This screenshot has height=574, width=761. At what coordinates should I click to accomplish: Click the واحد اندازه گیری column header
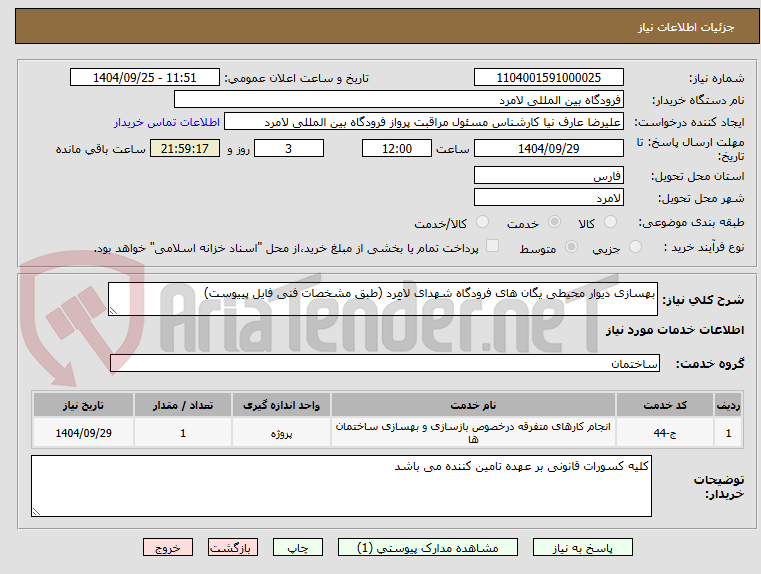pyautogui.click(x=281, y=405)
